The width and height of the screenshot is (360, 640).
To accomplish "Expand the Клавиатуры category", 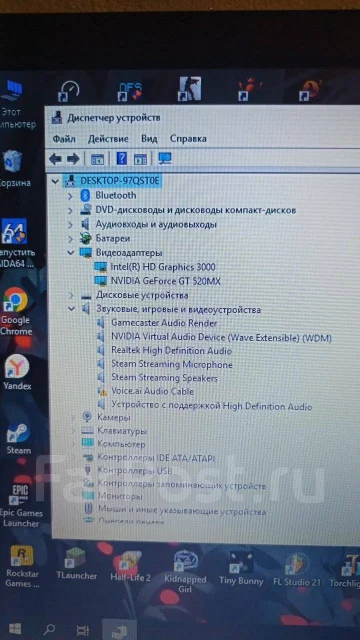I will [x=73, y=431].
